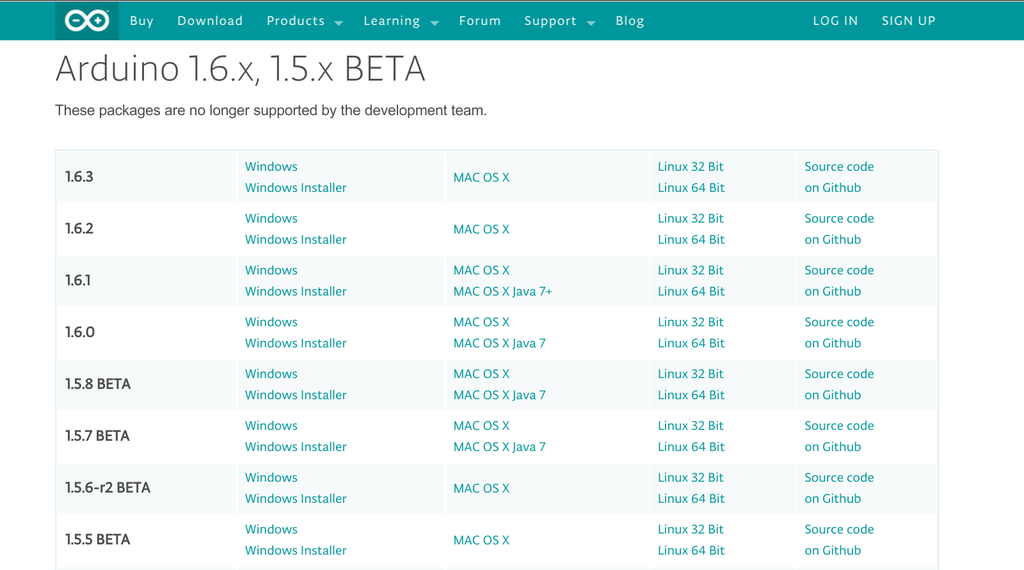Open Source code link for 1.6.2
Viewport: 1024px width, 570px height.
pos(839,218)
